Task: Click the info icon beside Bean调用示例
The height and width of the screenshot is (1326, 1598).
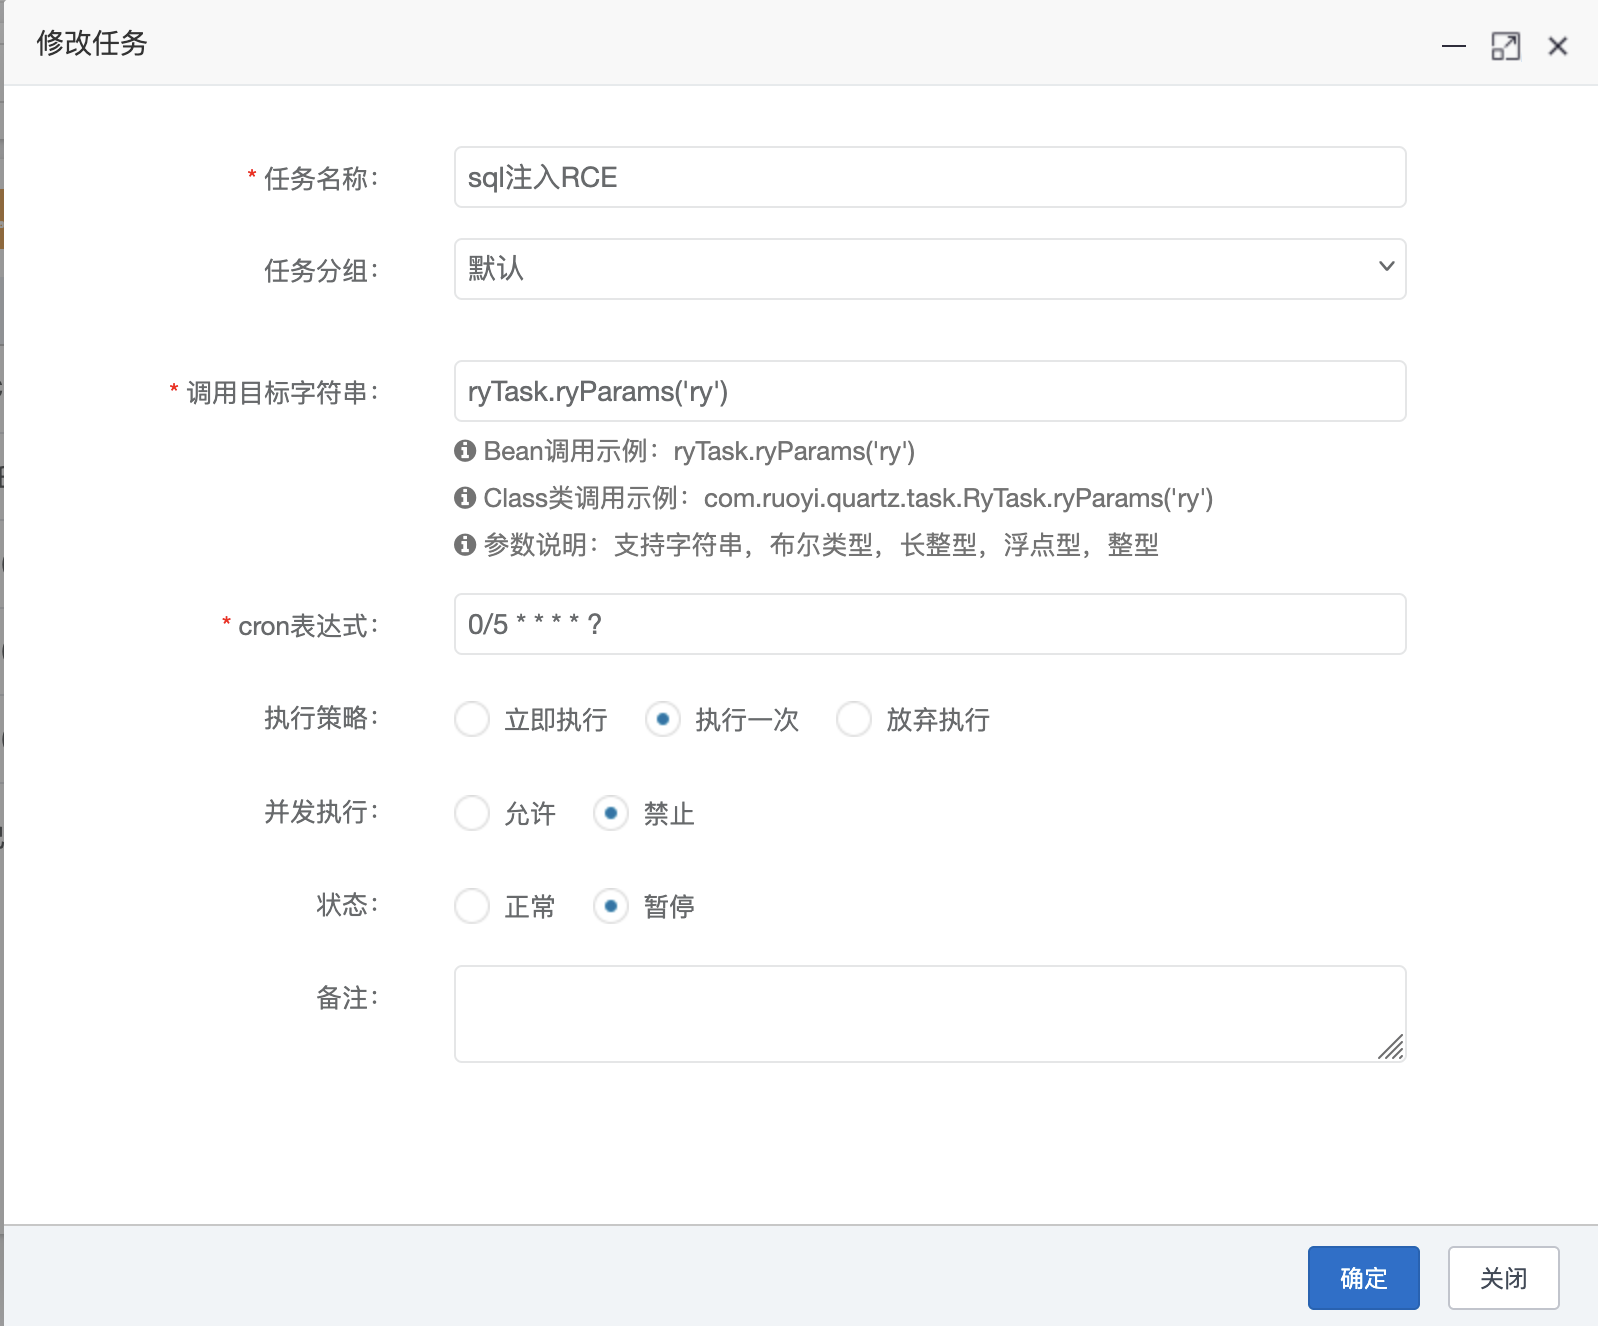Action: coord(465,451)
